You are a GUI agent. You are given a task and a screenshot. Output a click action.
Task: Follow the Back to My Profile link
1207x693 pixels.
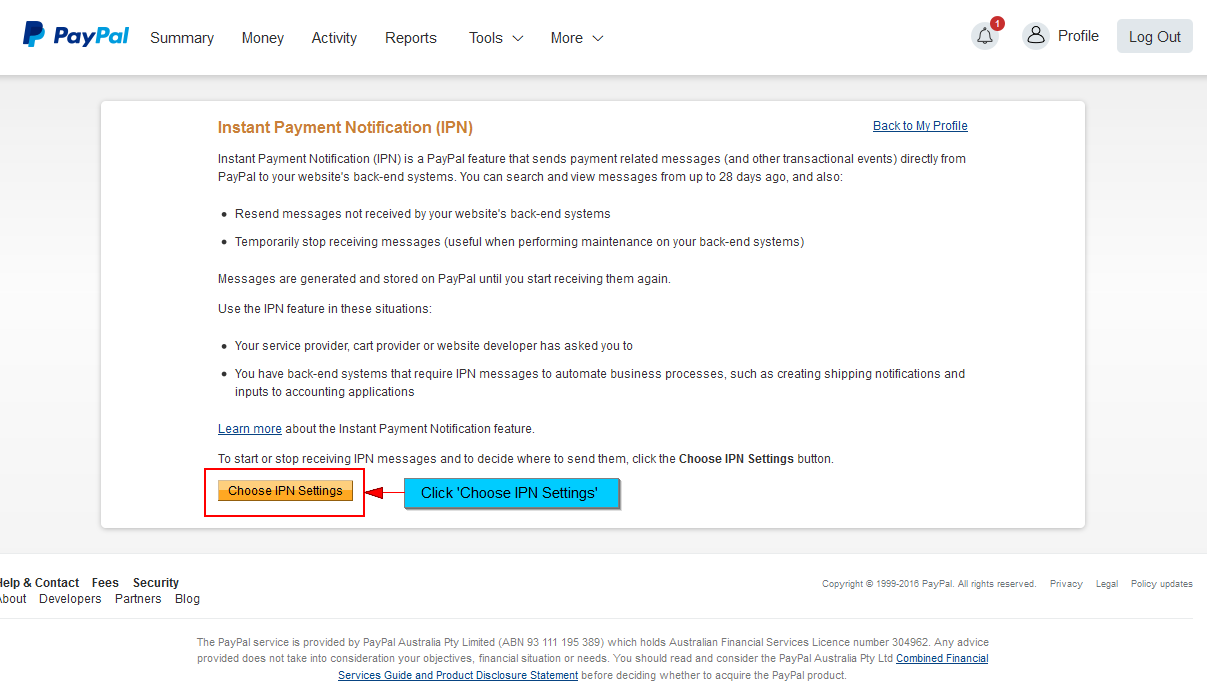920,126
